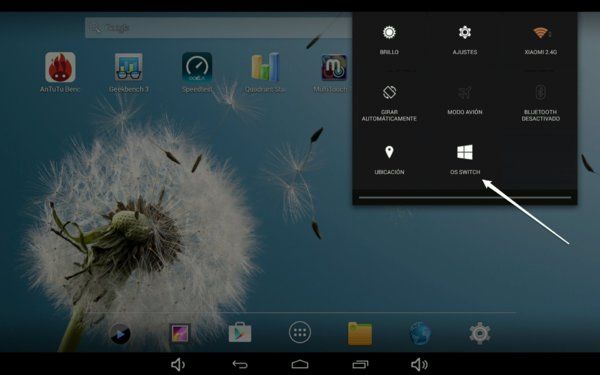
Task: Tap the Xiaomi 2.4G Wi-Fi tile
Action: click(540, 40)
